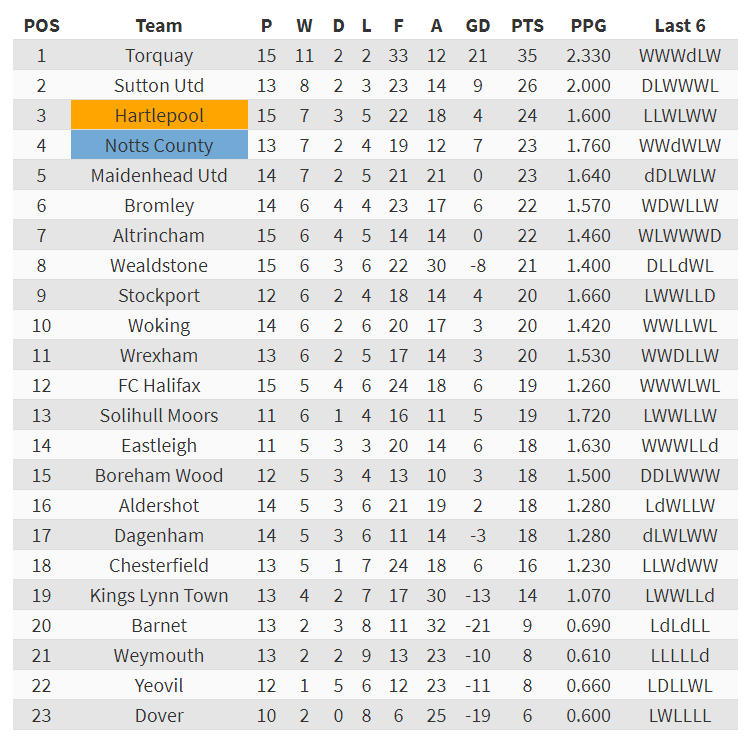Click Boreham Wood's form DDLWWW
This screenshot has width=748, height=737.
coord(680,476)
